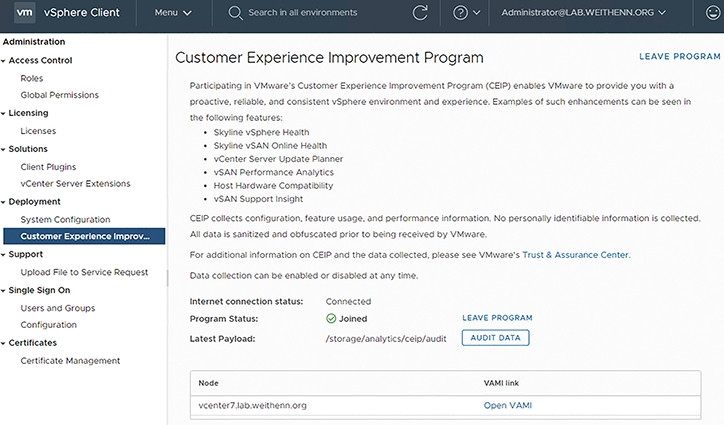
Task: Click the vSAN Support Insight bullet
Action: [x=258, y=199]
